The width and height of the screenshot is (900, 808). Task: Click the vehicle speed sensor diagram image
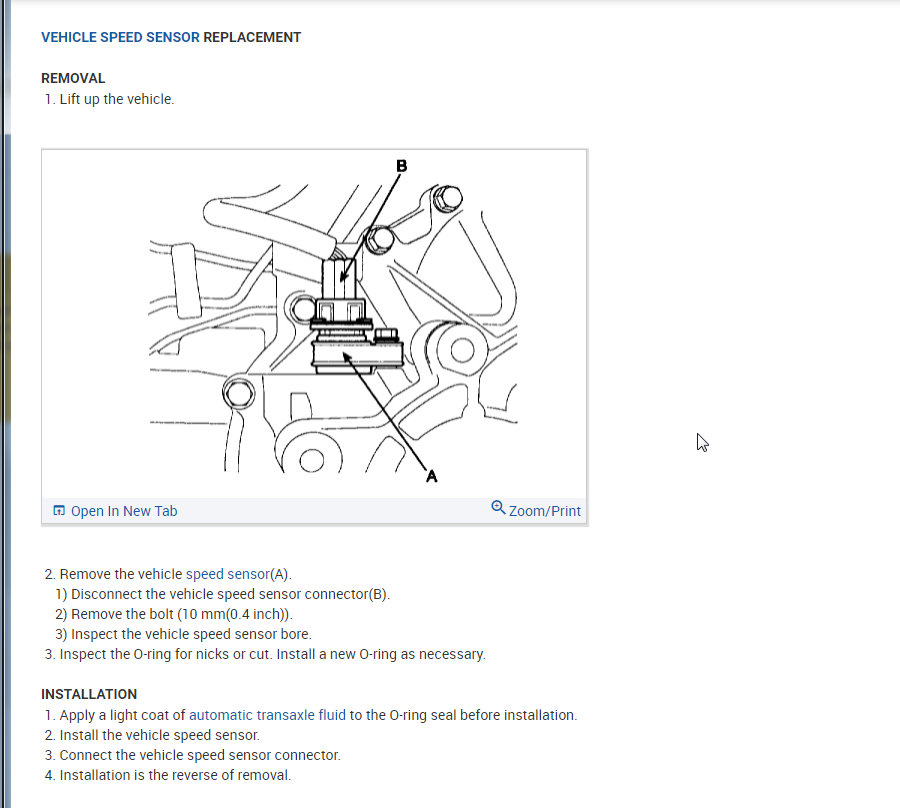[x=314, y=324]
